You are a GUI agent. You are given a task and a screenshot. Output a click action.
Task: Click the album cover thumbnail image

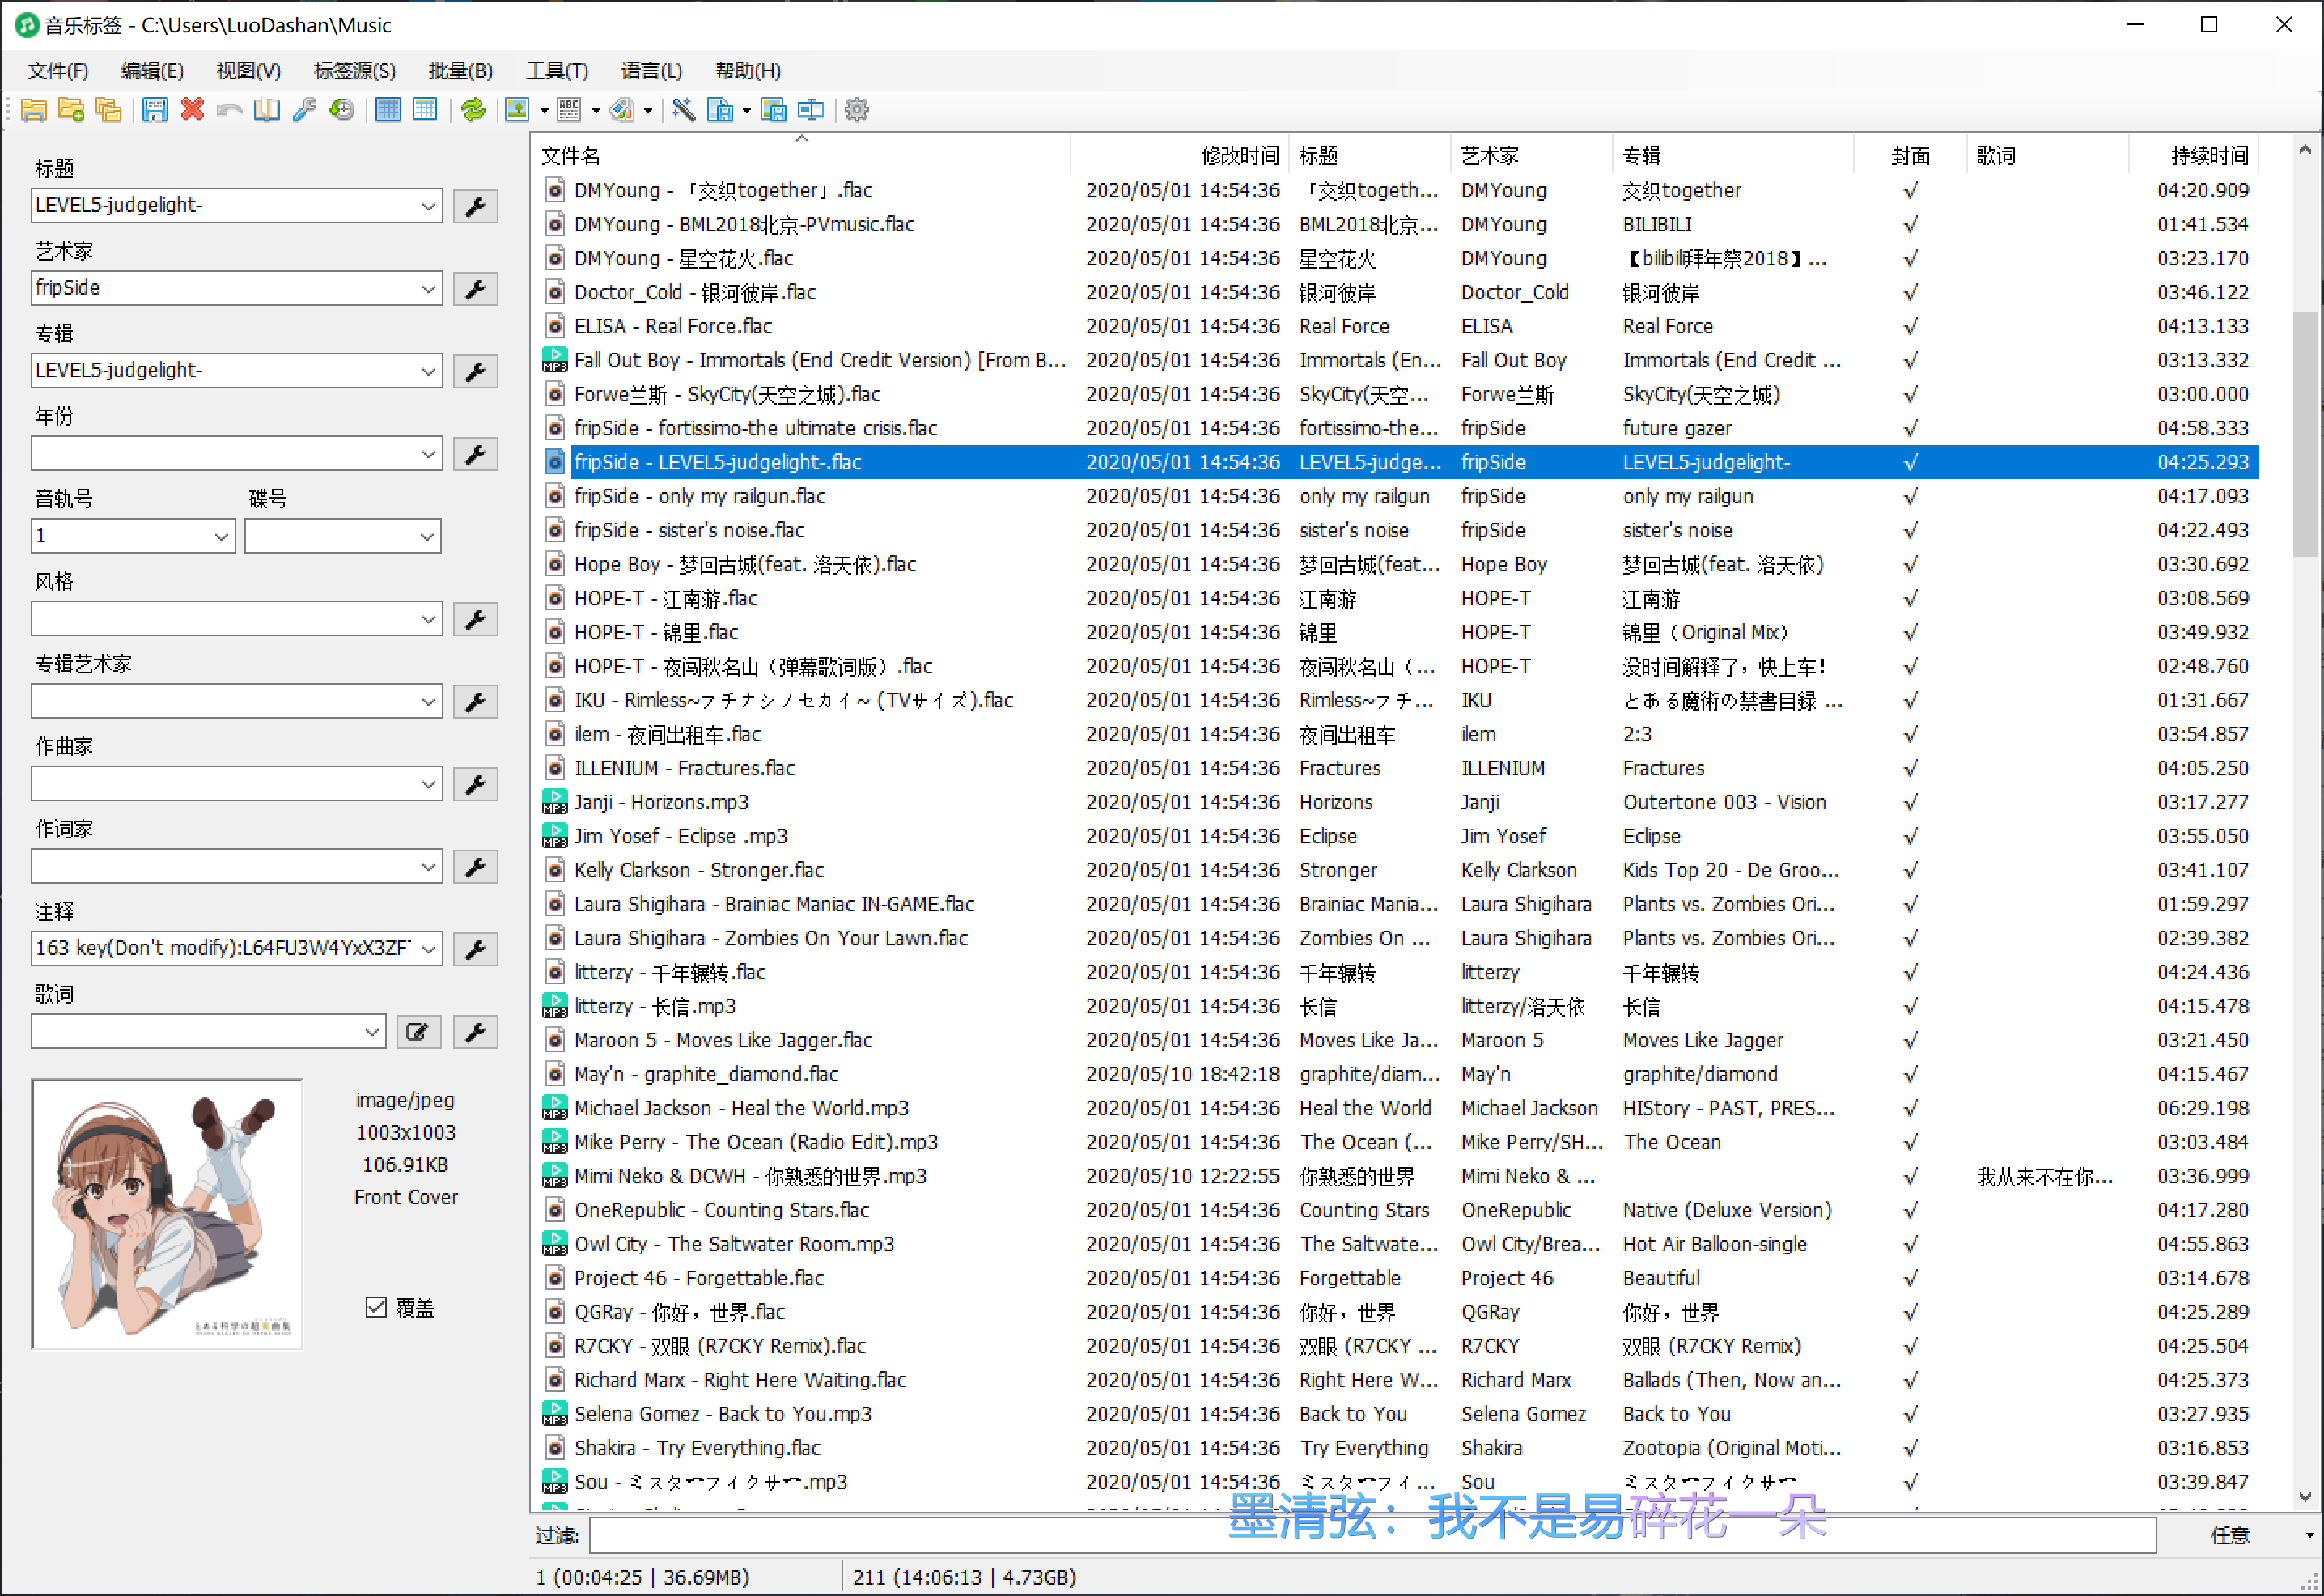167,1213
